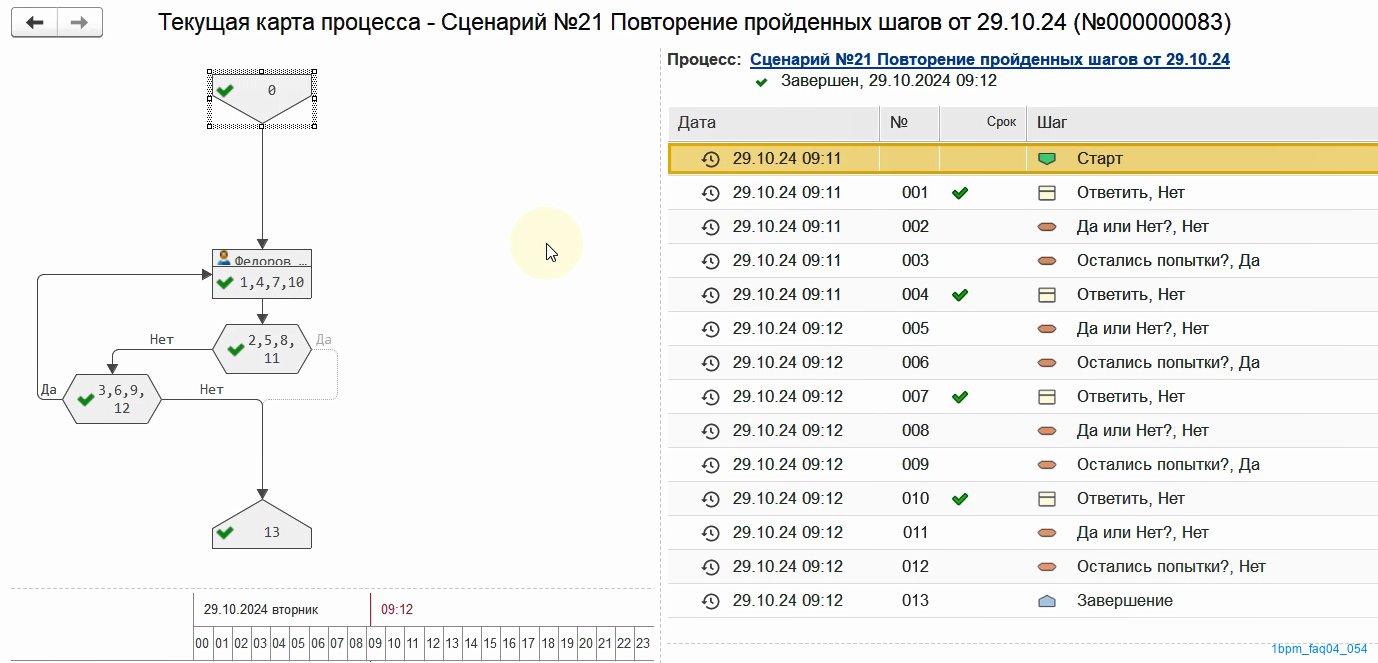The width and height of the screenshot is (1378, 663).
Task: Select 'Остались попытки?, Нет' in row 012
Action: tap(1171, 567)
